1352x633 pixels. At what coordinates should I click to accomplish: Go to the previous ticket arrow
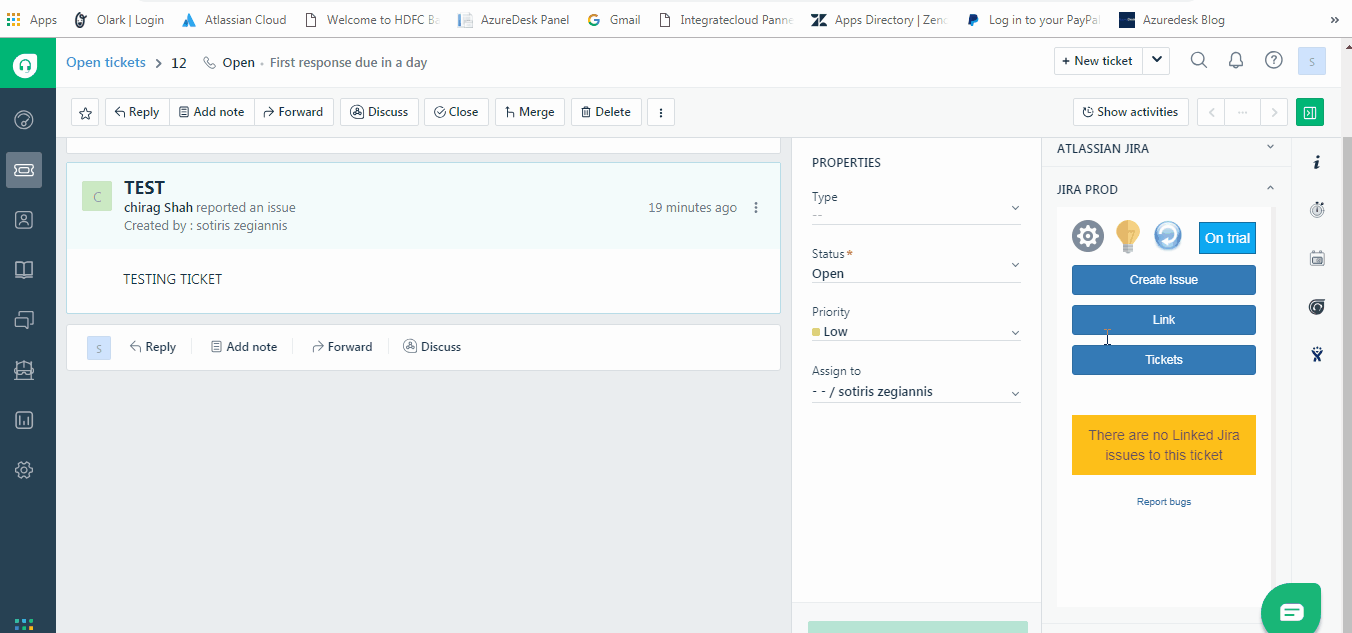coord(1212,112)
